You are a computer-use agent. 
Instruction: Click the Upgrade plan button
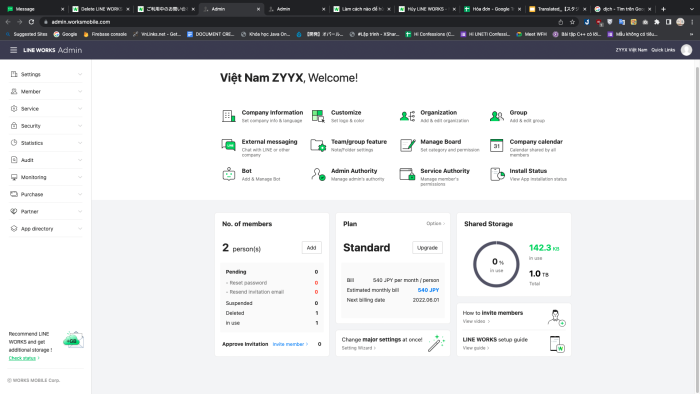point(427,248)
